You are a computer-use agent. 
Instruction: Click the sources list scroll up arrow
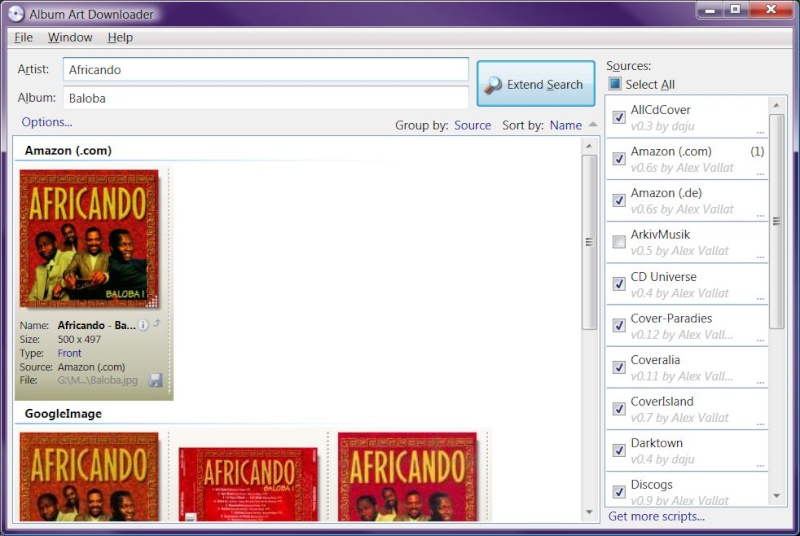[x=776, y=105]
